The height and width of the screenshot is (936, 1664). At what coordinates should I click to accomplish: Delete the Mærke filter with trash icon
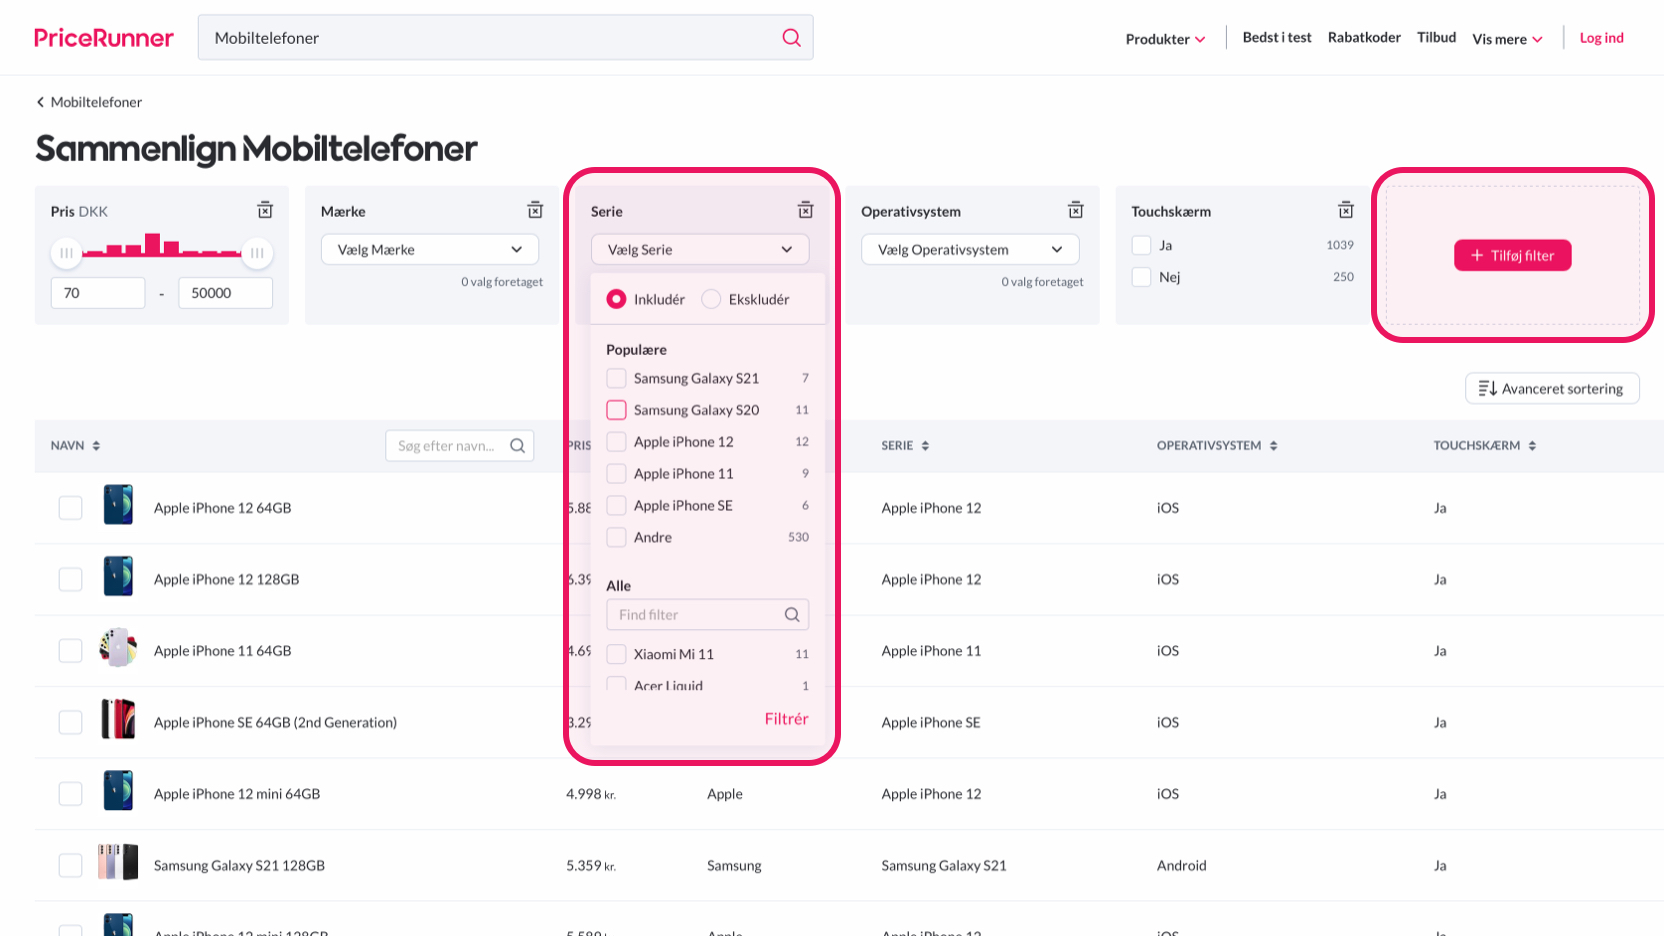(535, 210)
